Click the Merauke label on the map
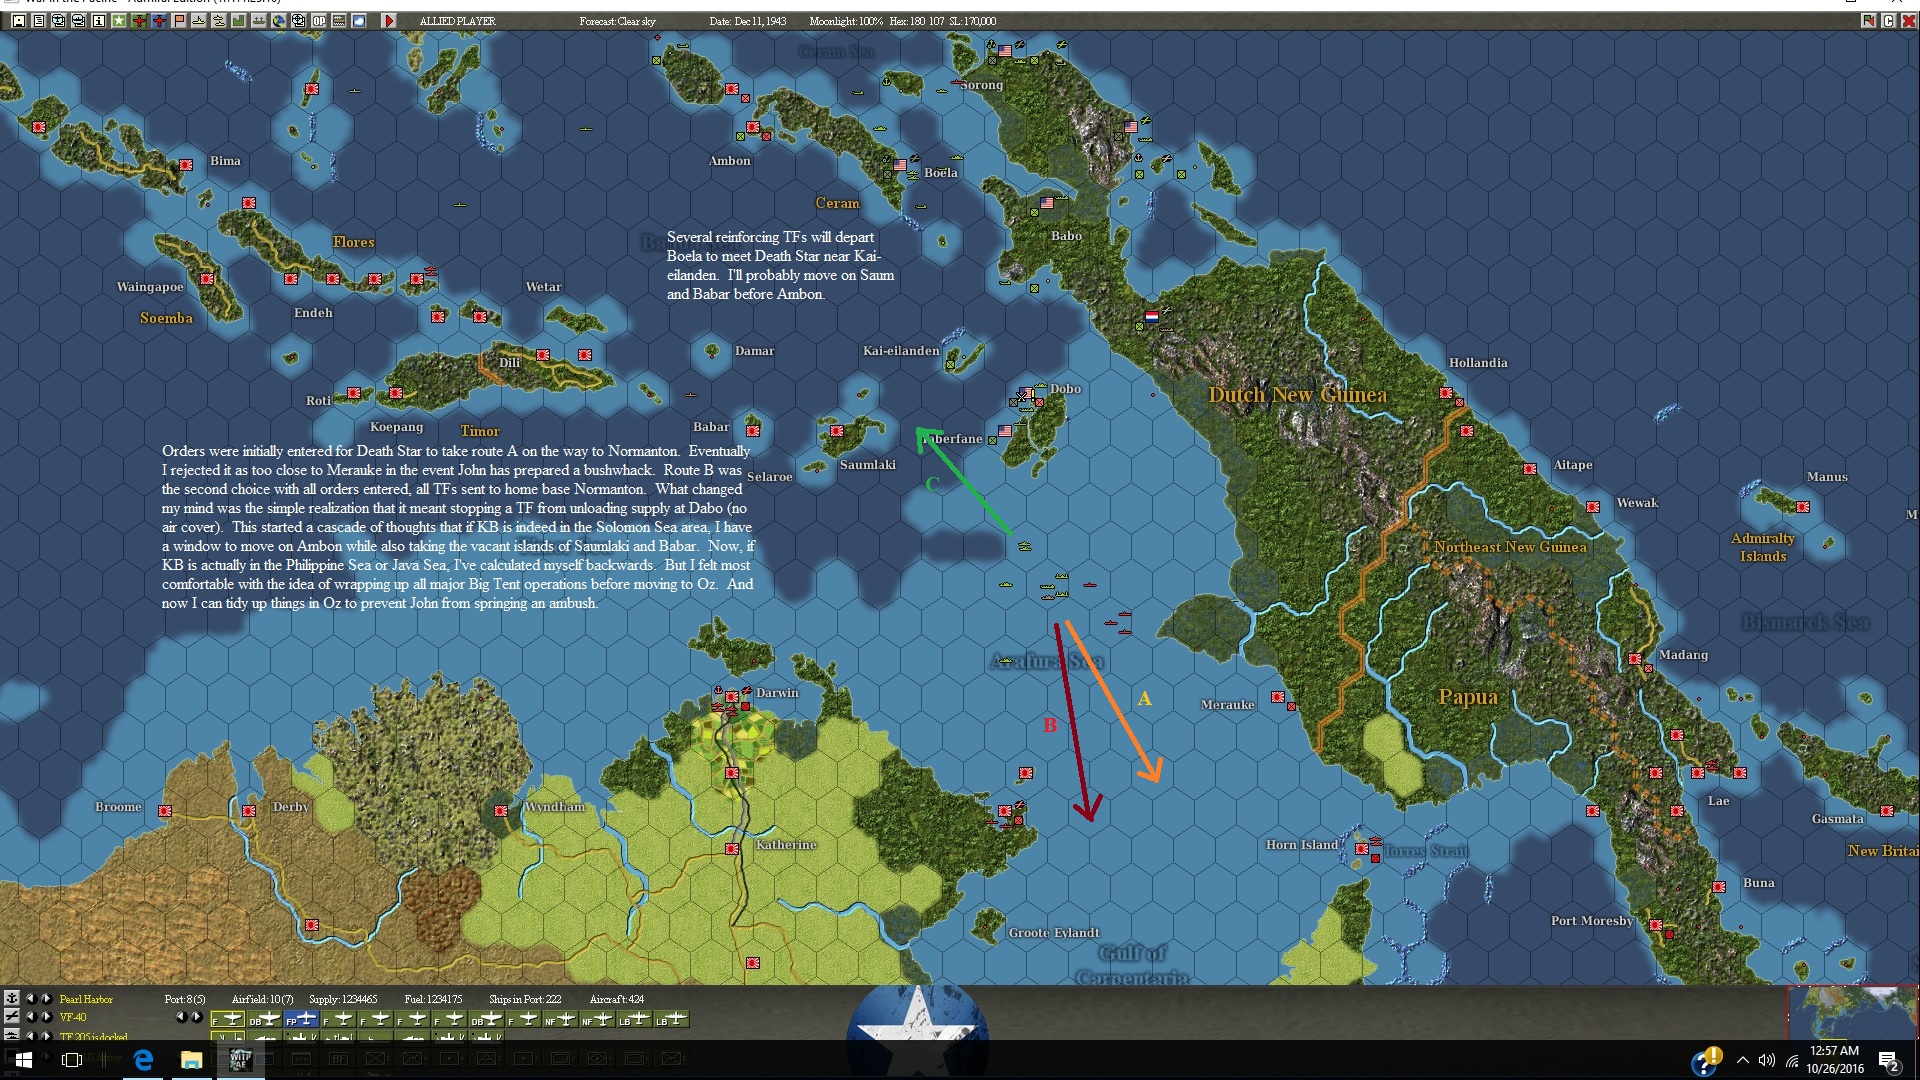The height and width of the screenshot is (1080, 1920). (1227, 705)
